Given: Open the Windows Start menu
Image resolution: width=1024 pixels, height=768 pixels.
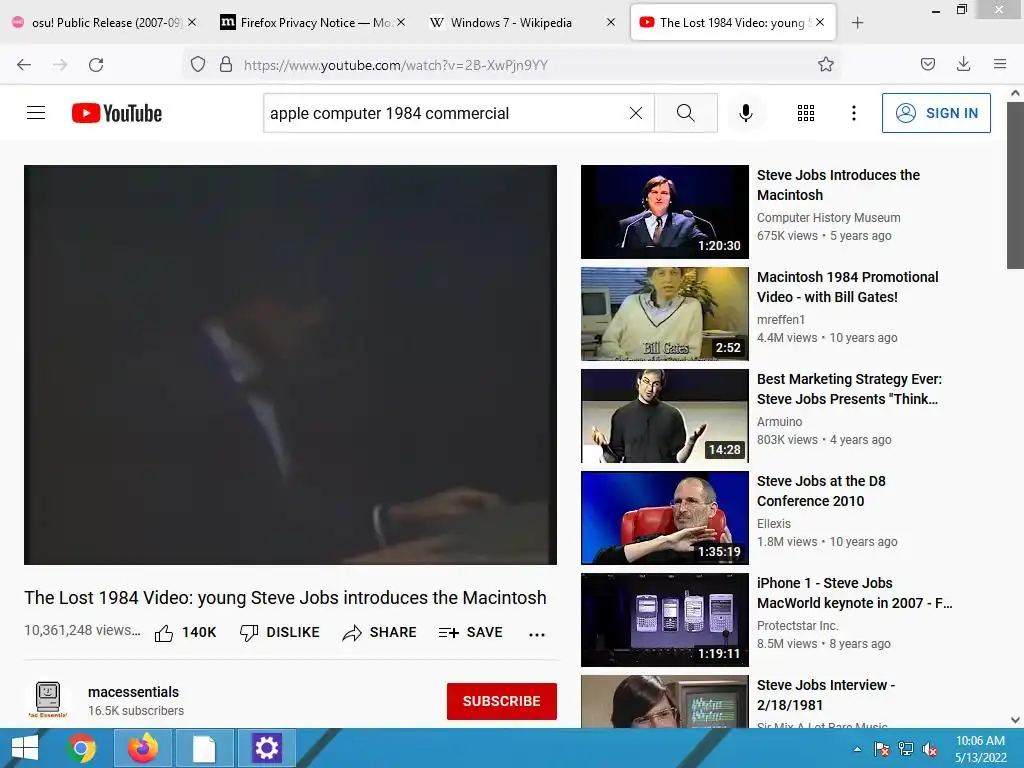Looking at the screenshot, I should (25, 748).
